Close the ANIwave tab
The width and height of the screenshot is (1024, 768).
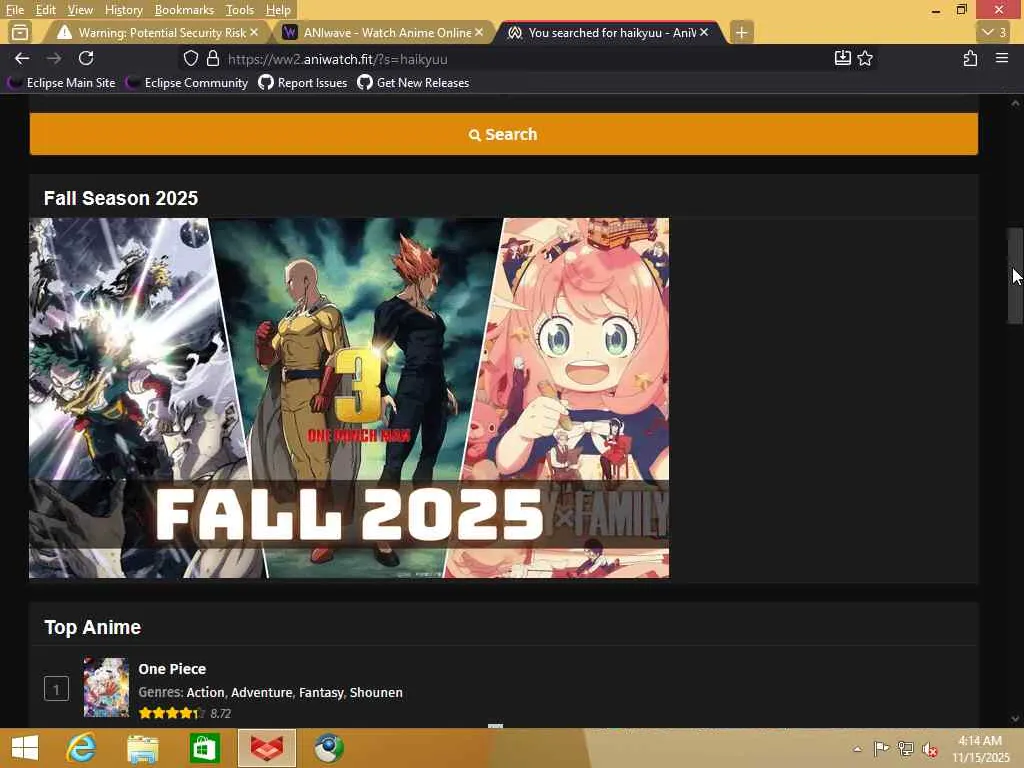pyautogui.click(x=479, y=32)
